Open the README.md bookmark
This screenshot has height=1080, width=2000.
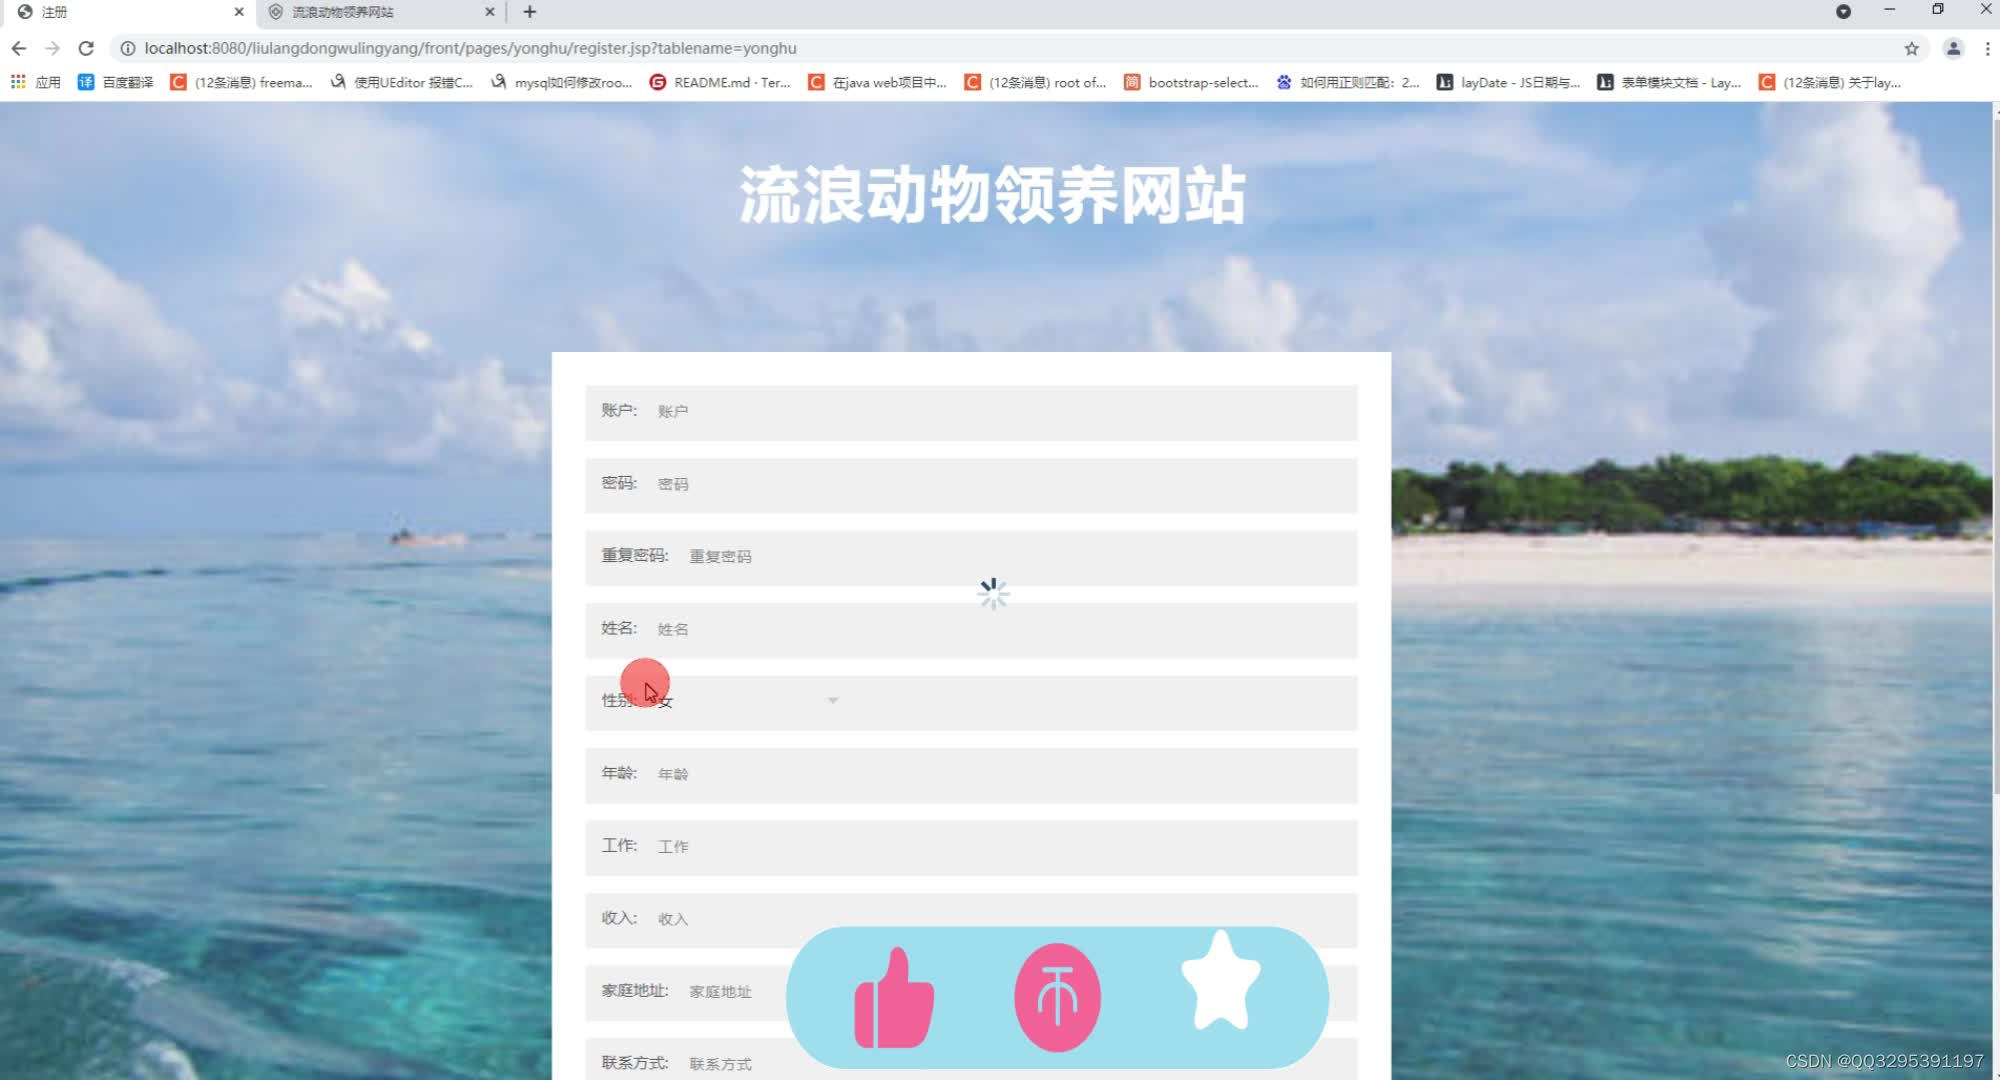point(720,82)
